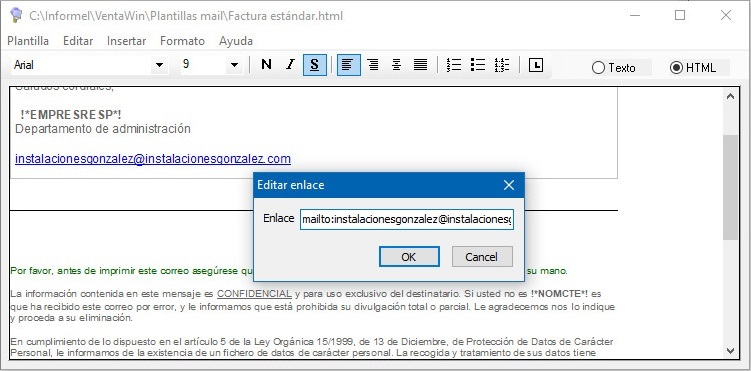Toggle underline formatting (S button)
The height and width of the screenshot is (371, 751).
[x=315, y=65]
